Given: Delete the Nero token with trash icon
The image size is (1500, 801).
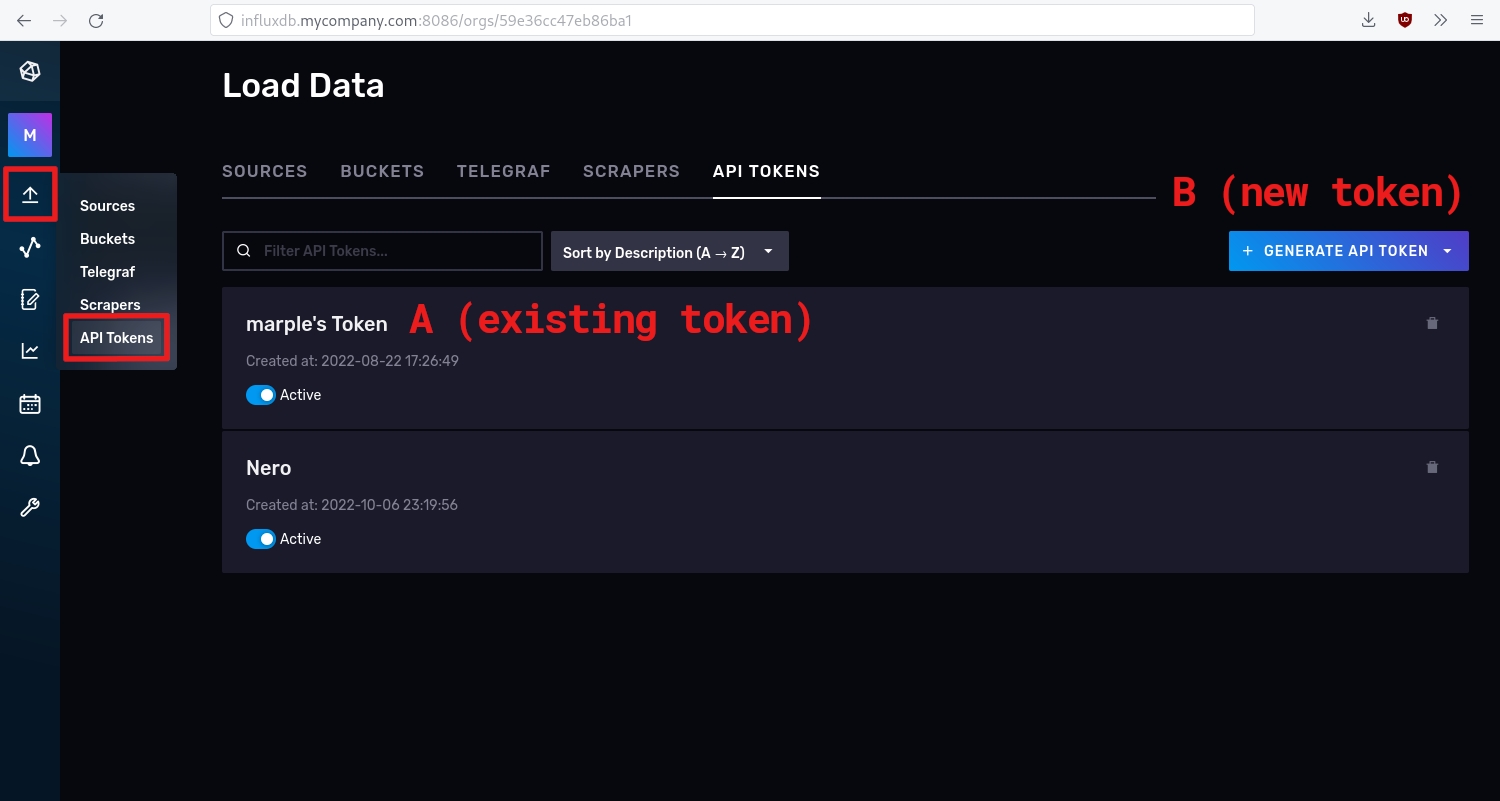Looking at the screenshot, I should pyautogui.click(x=1432, y=467).
